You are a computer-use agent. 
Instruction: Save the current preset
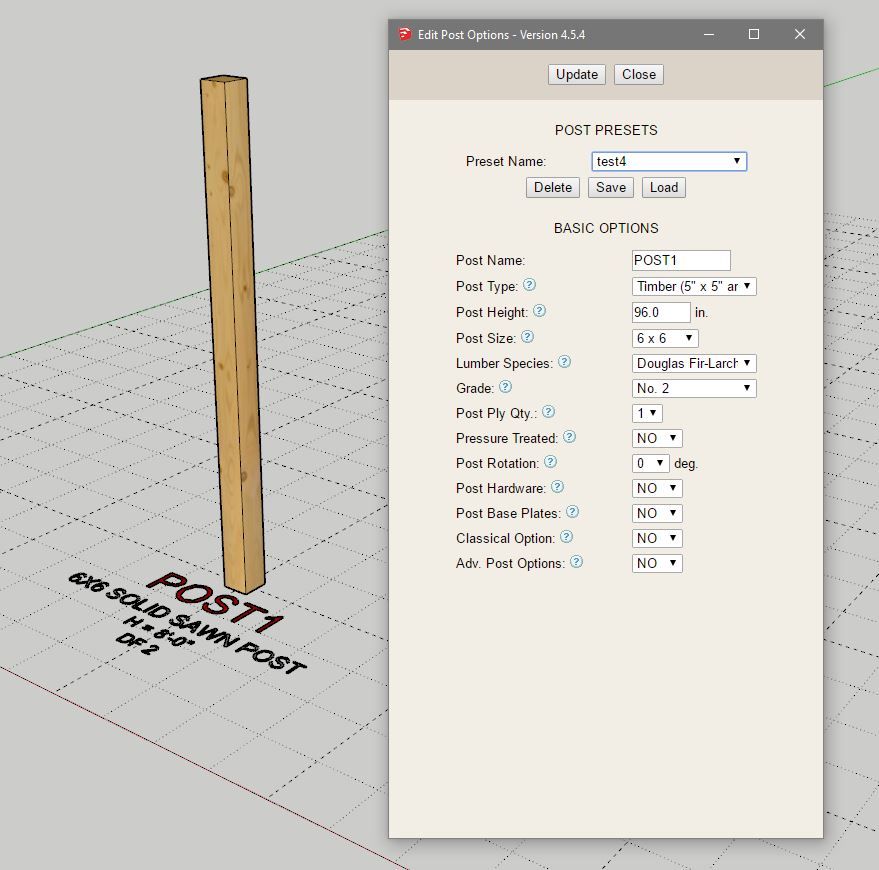(x=610, y=187)
